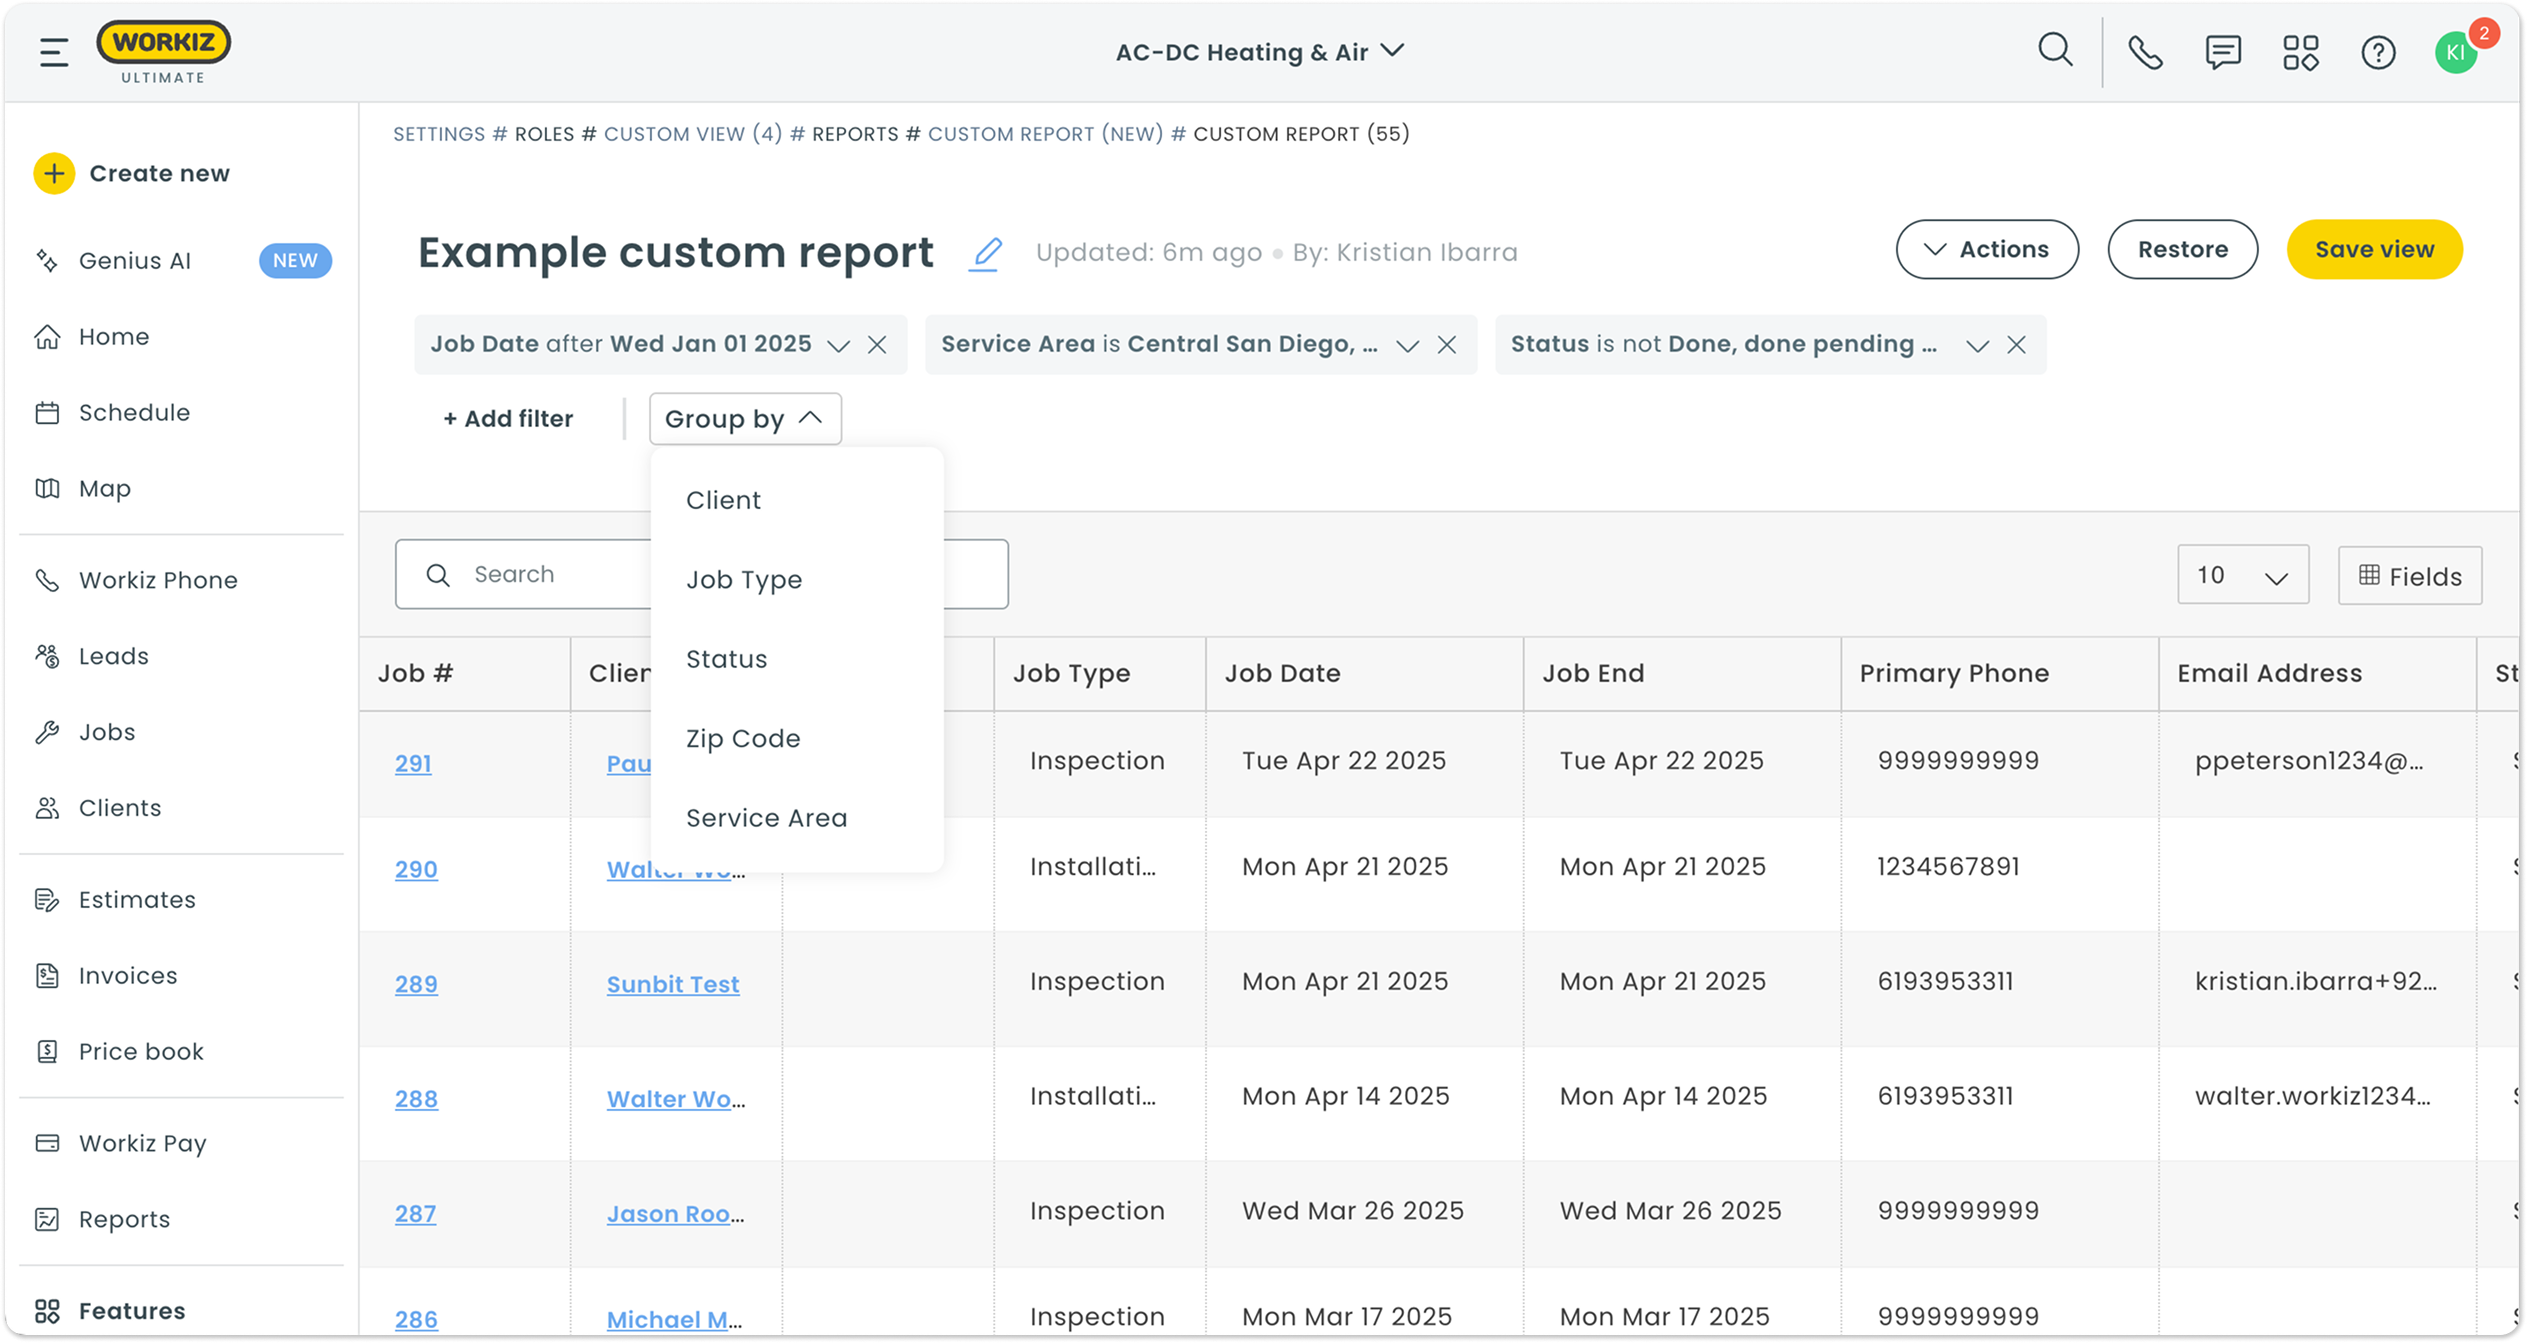Viewport: 2527px width, 1343px height.
Task: Open job number 287 link
Action: (415, 1214)
